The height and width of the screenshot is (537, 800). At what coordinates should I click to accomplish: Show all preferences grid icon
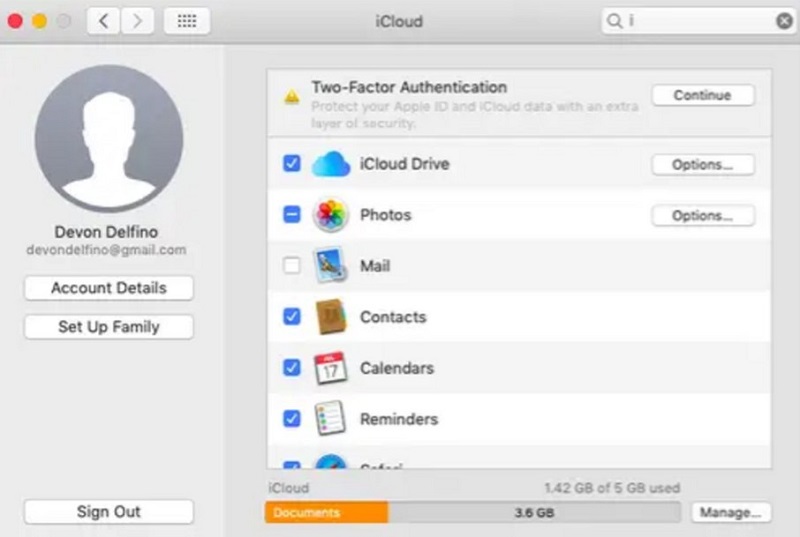pos(187,21)
